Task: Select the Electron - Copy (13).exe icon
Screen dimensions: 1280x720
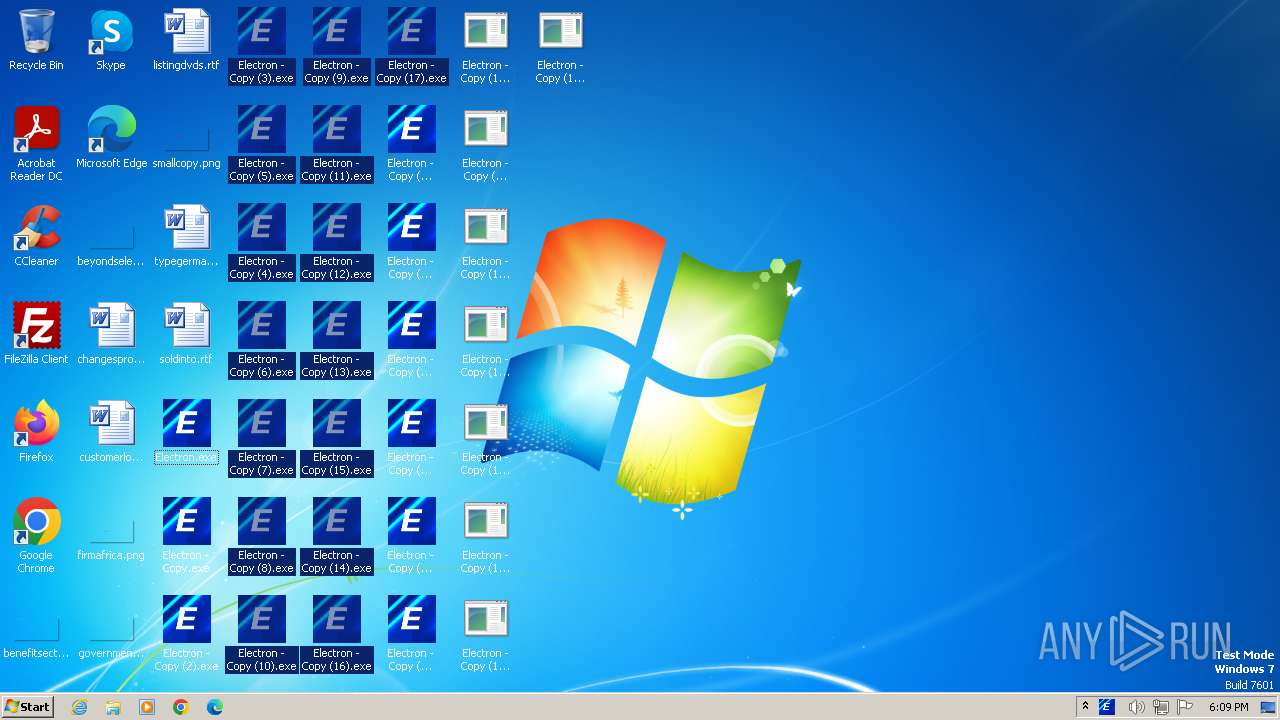Action: (x=336, y=339)
